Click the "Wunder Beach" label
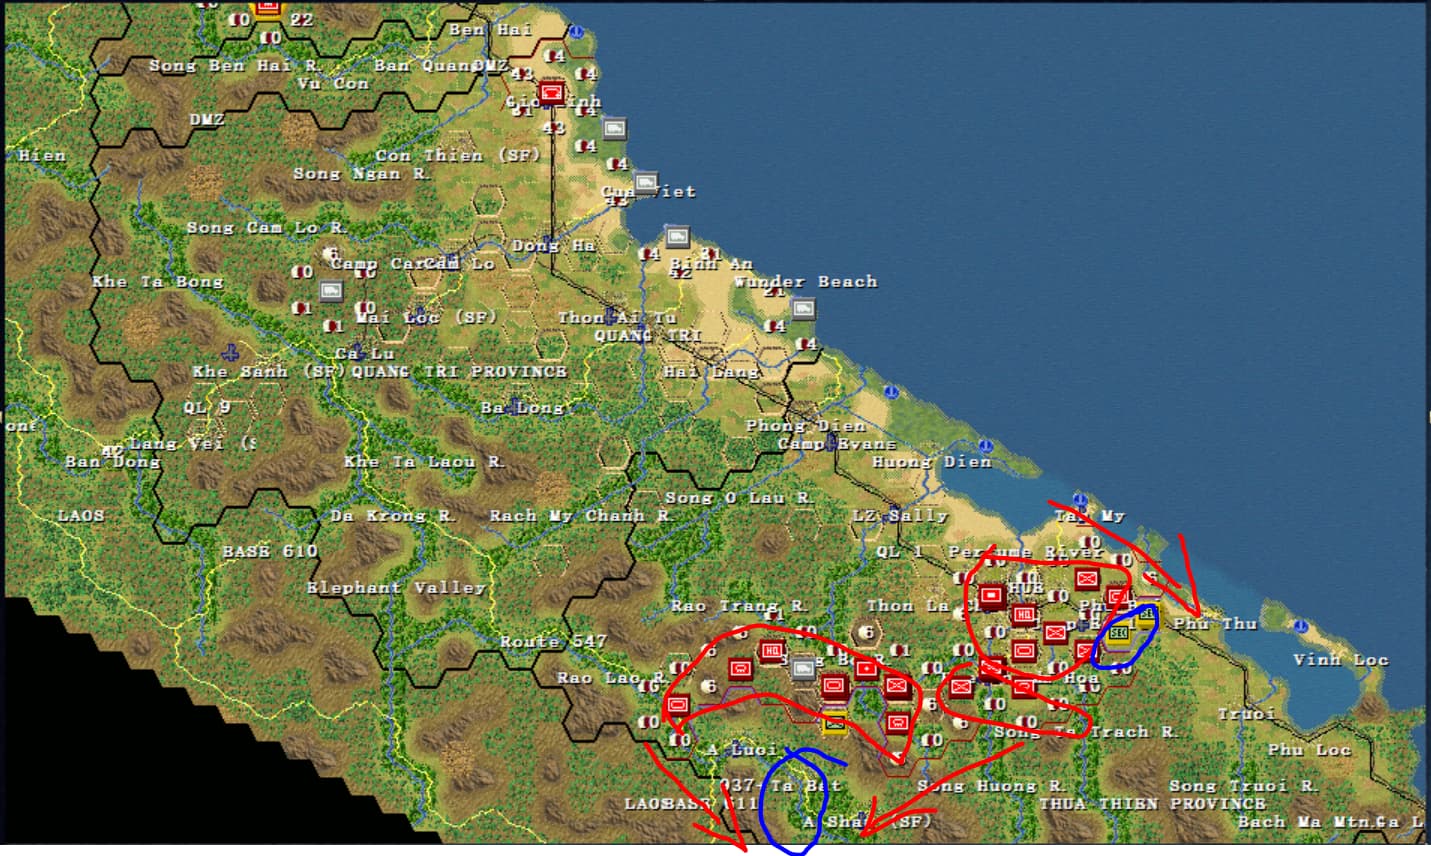Image resolution: width=1431 pixels, height=856 pixels. coord(805,281)
